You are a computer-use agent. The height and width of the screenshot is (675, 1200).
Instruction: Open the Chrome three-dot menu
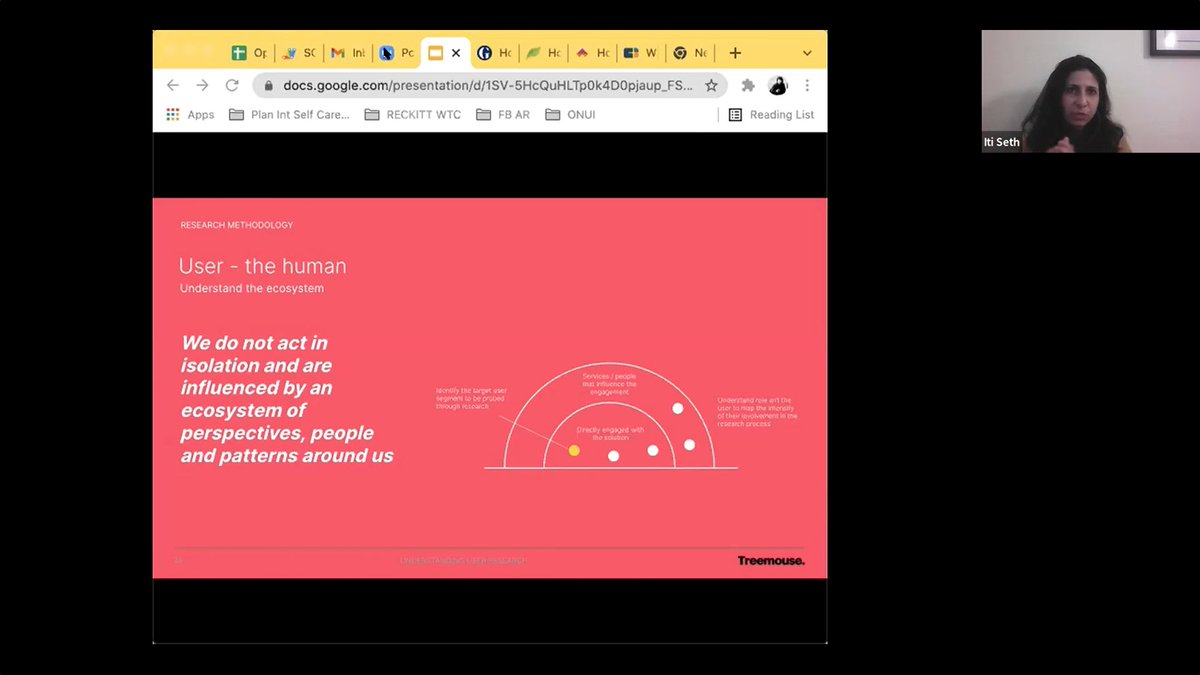pyautogui.click(x=807, y=85)
